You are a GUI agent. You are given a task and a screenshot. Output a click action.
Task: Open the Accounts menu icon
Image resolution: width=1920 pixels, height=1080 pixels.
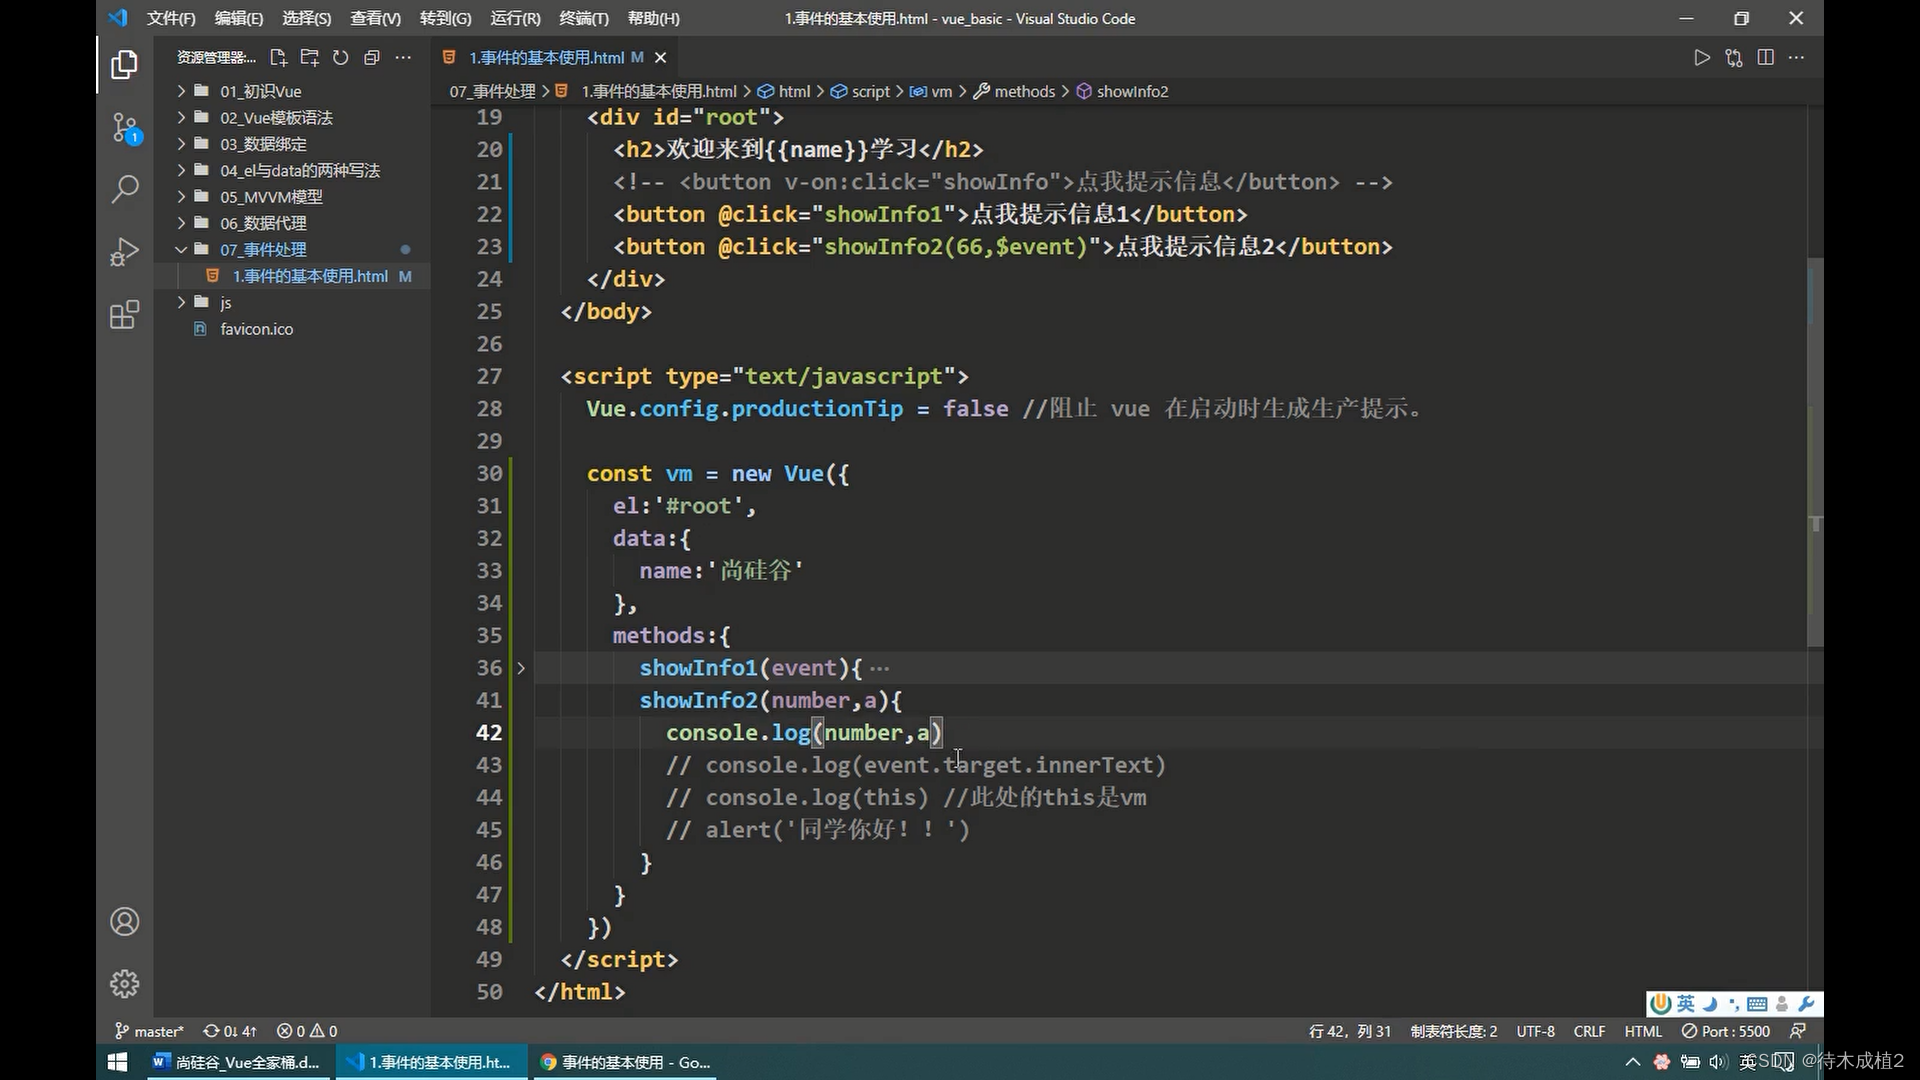pyautogui.click(x=124, y=921)
